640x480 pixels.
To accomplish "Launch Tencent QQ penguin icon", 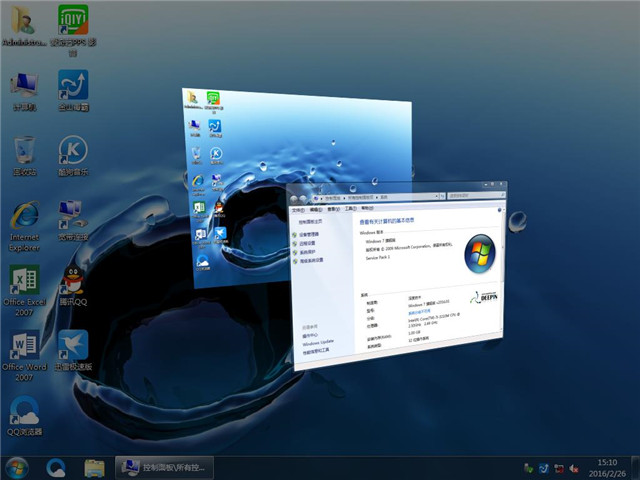I will tap(73, 281).
